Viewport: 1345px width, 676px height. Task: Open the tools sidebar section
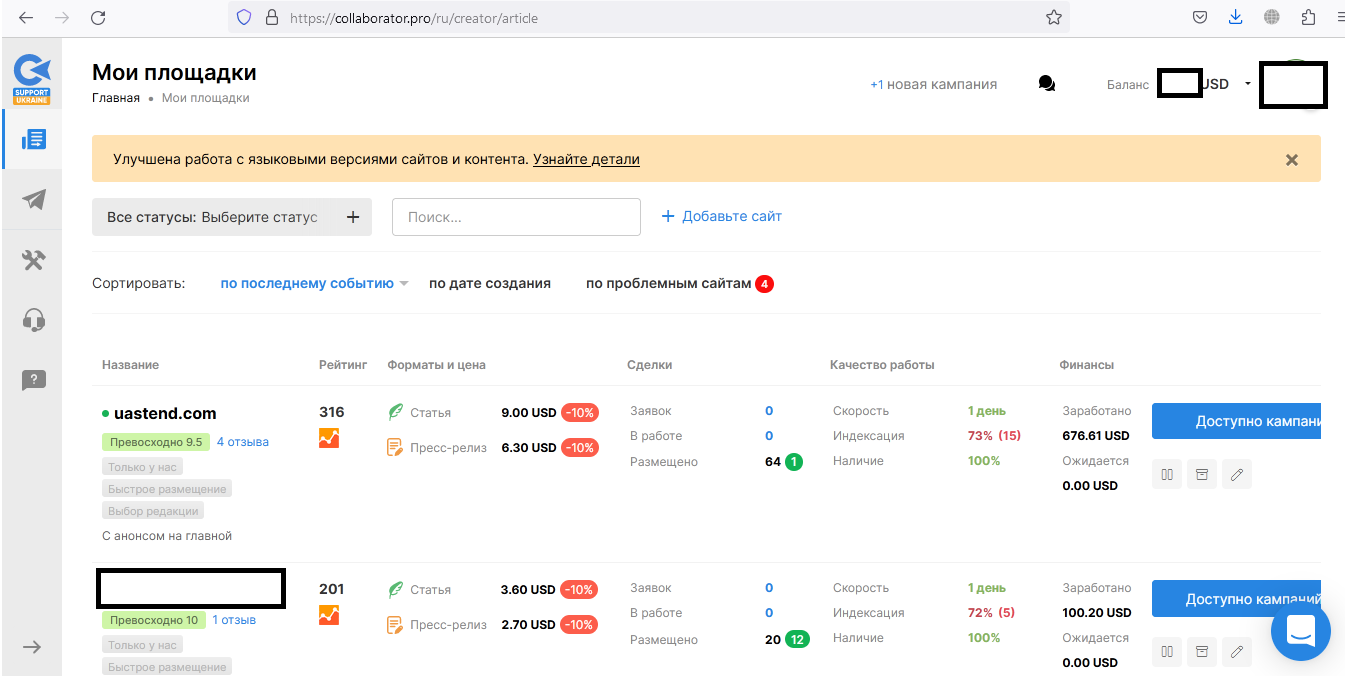click(x=33, y=260)
